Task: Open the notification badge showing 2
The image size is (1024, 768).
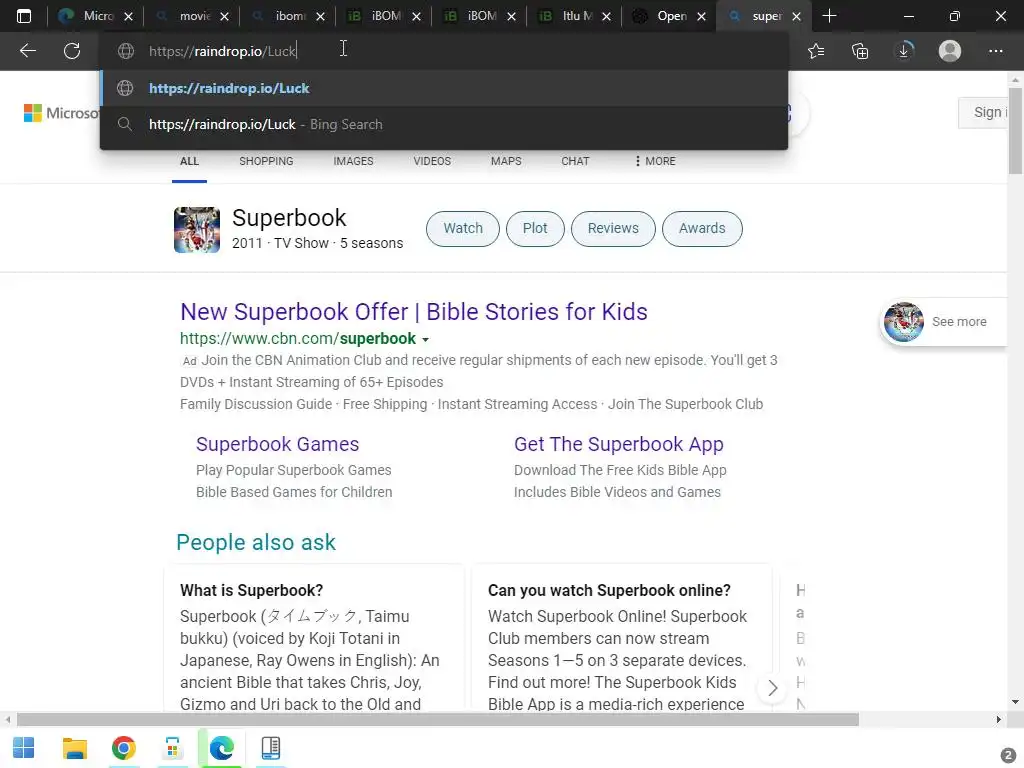Action: (x=1008, y=755)
